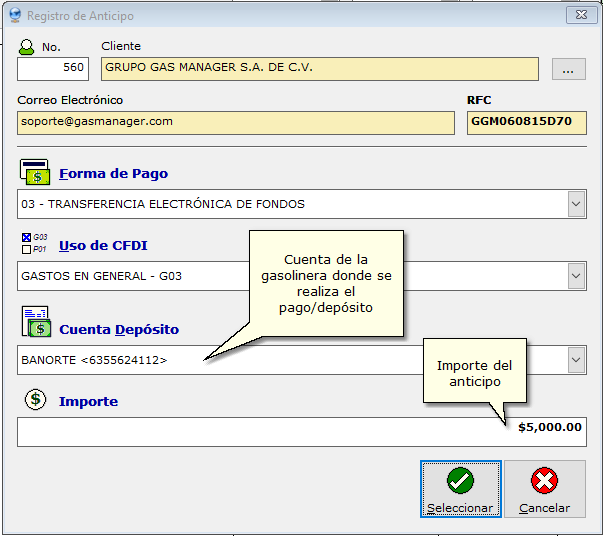Click the credit card Forma de Pago icon
The width and height of the screenshot is (603, 536).
[x=36, y=171]
